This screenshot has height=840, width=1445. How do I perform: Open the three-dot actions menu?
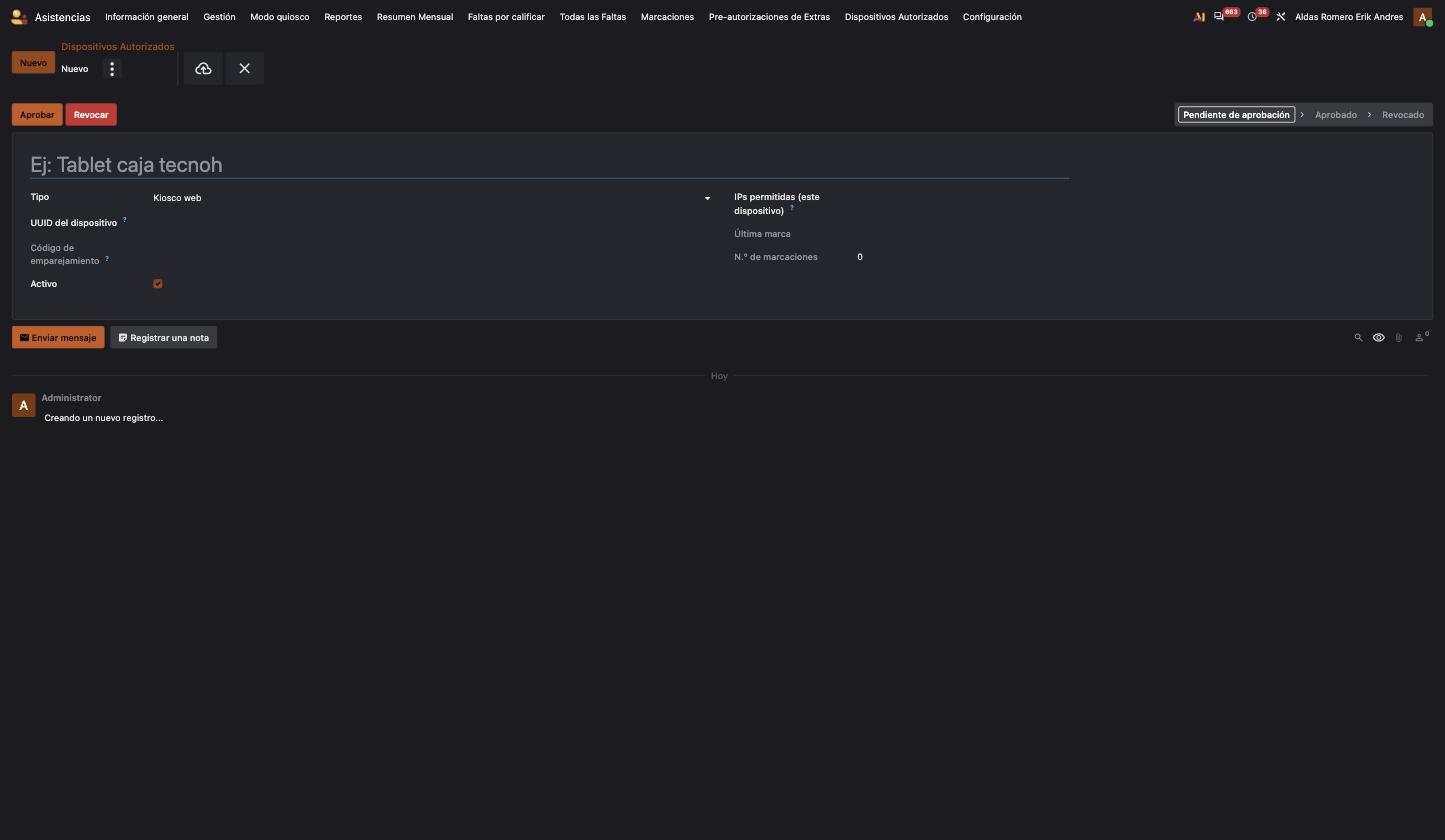(112, 69)
